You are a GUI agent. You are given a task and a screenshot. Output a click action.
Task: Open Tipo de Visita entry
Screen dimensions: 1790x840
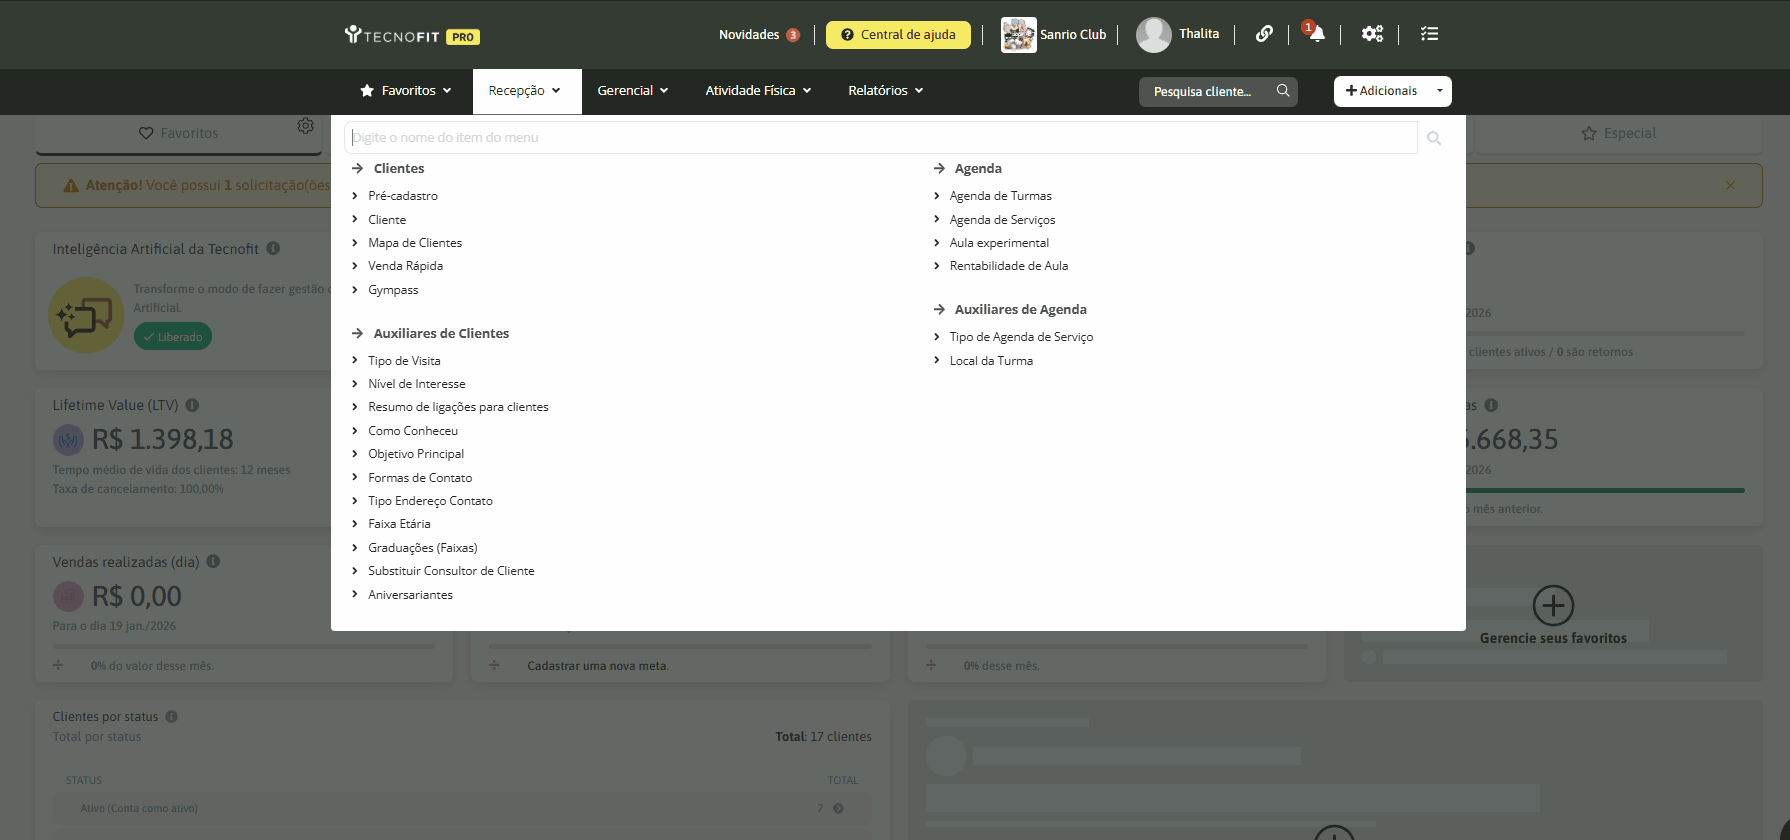click(404, 361)
